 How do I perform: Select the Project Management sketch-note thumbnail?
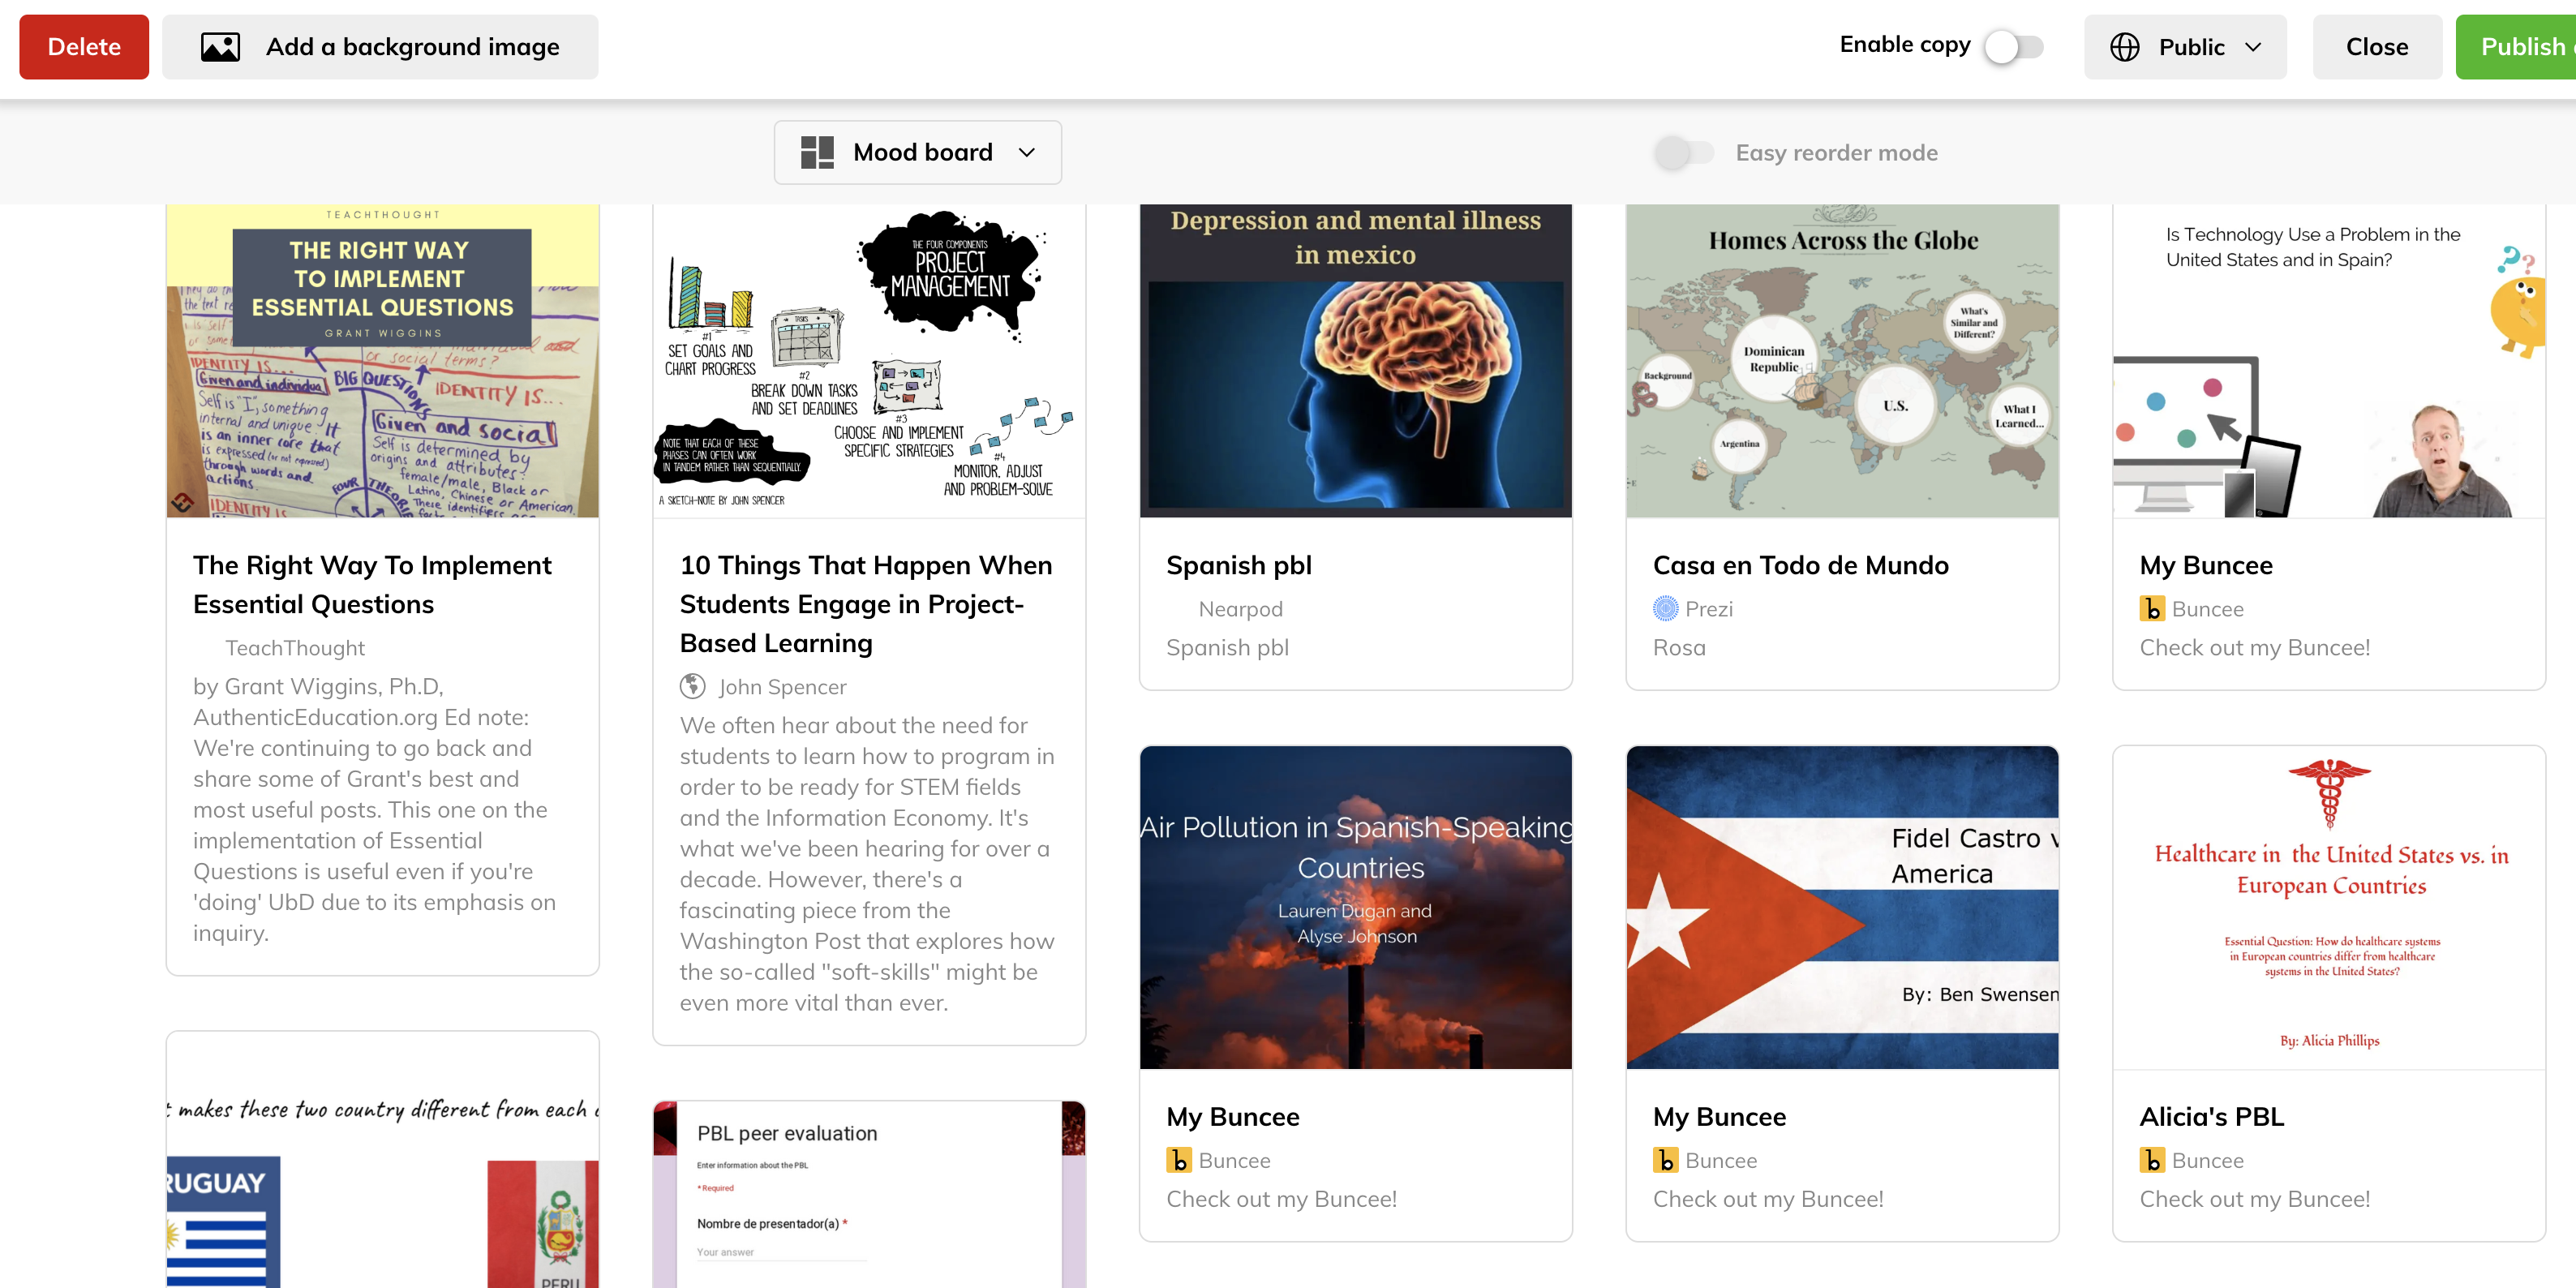tap(868, 360)
